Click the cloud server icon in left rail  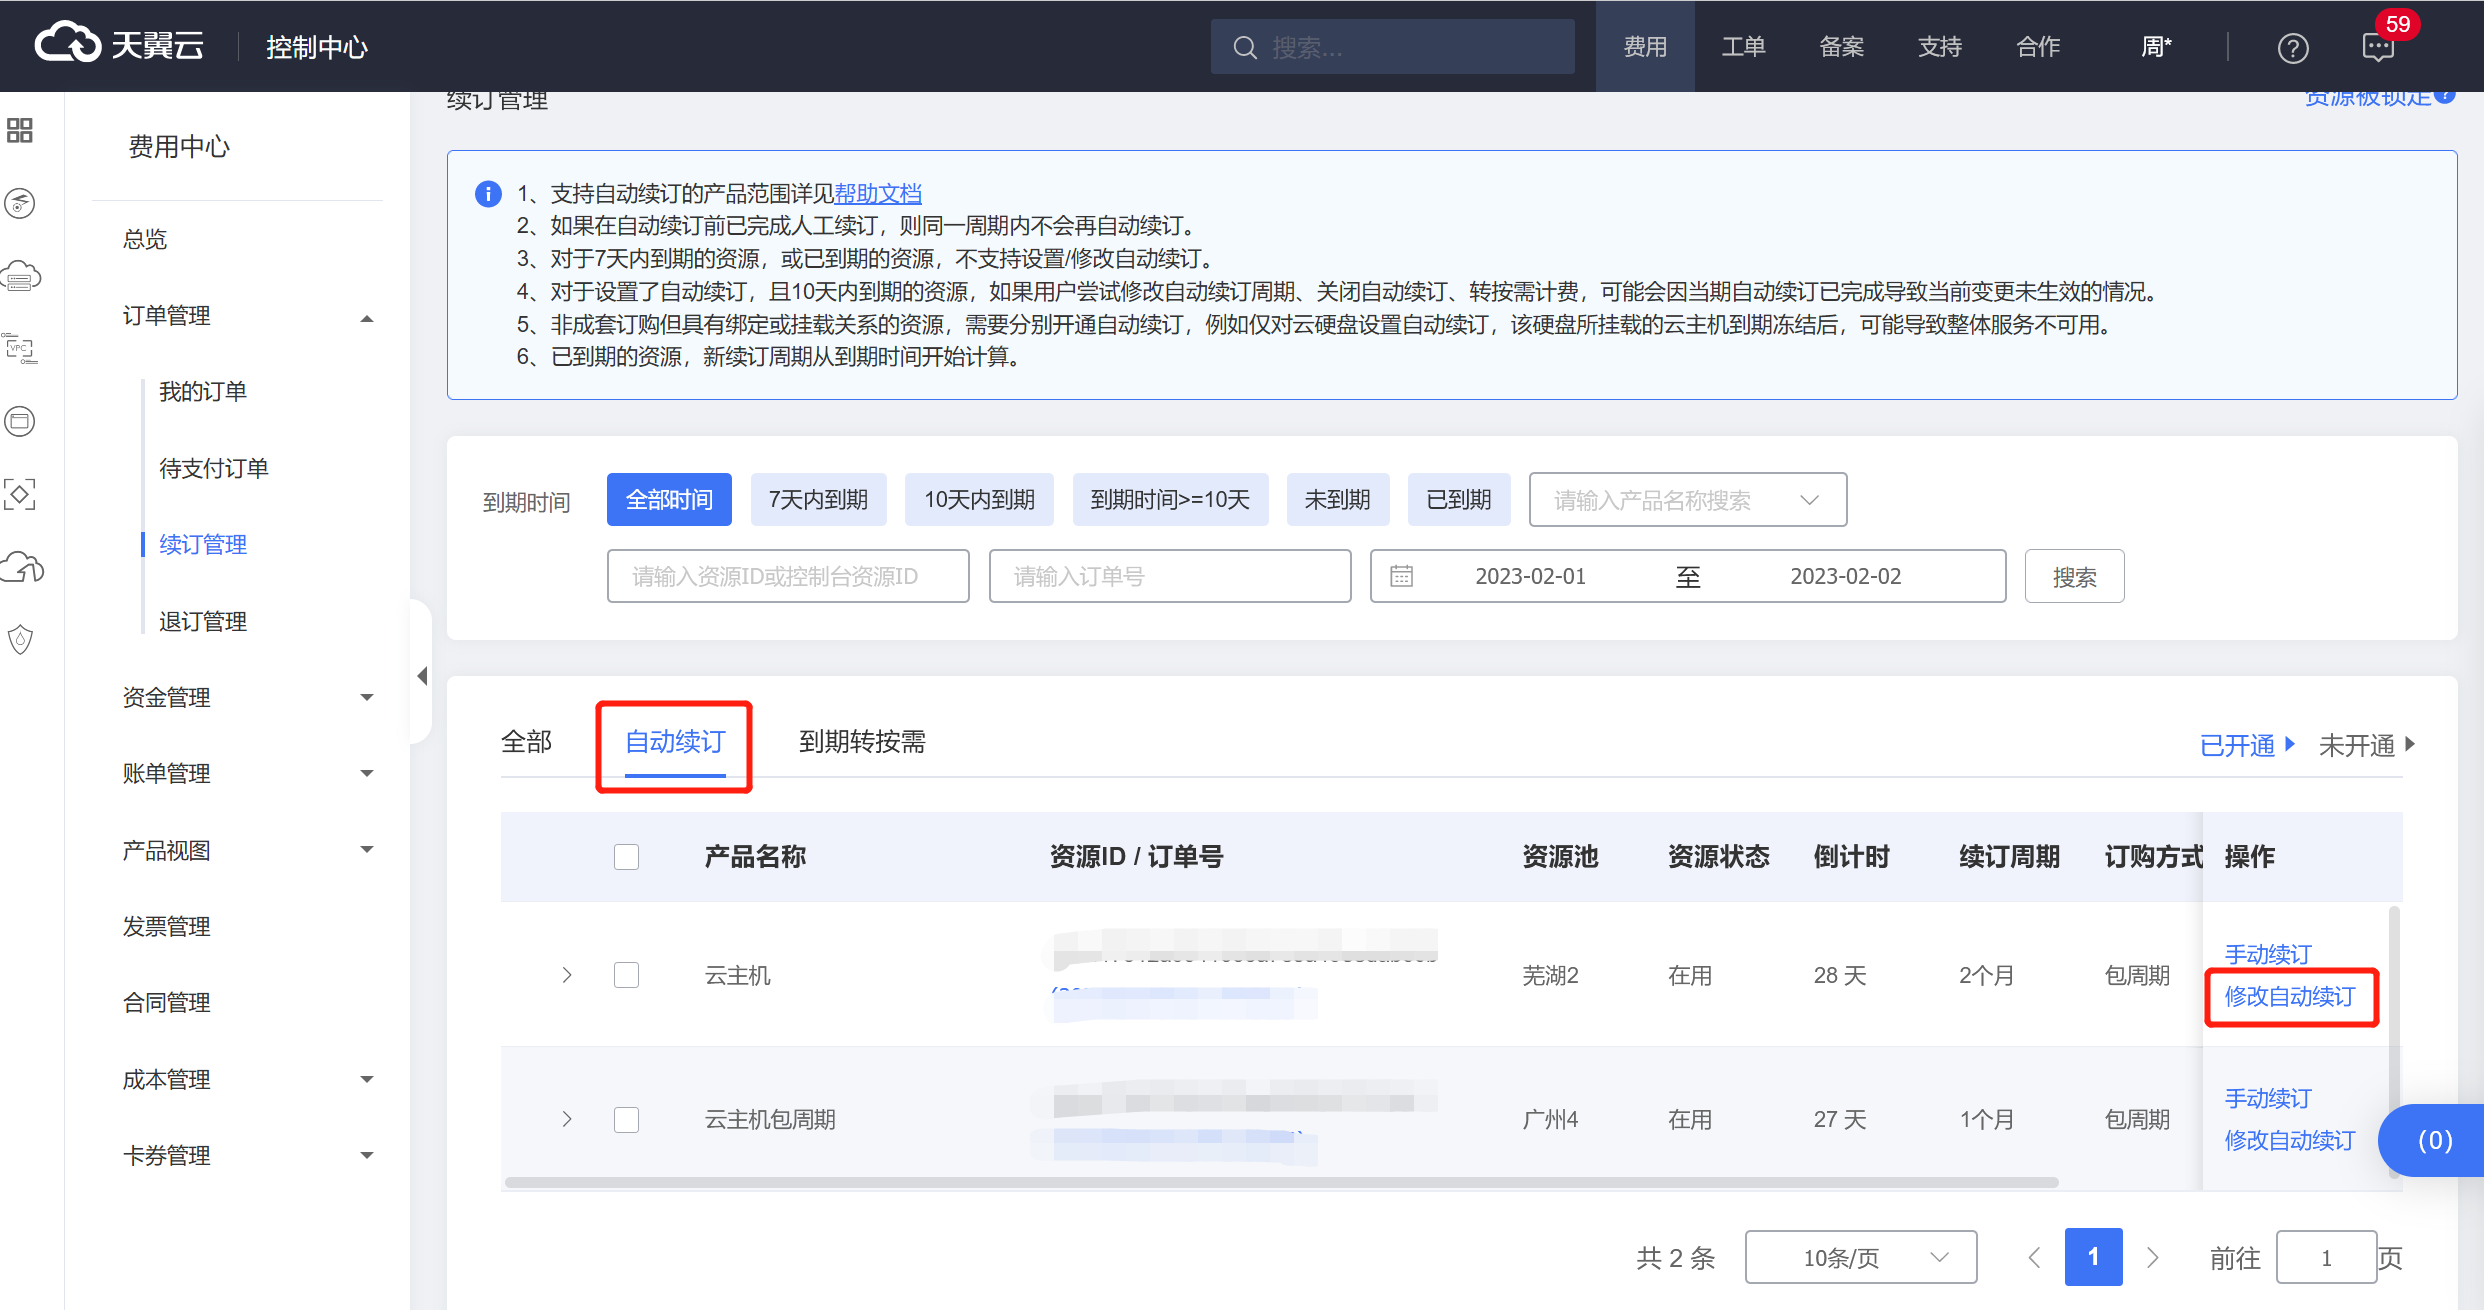tap(21, 276)
